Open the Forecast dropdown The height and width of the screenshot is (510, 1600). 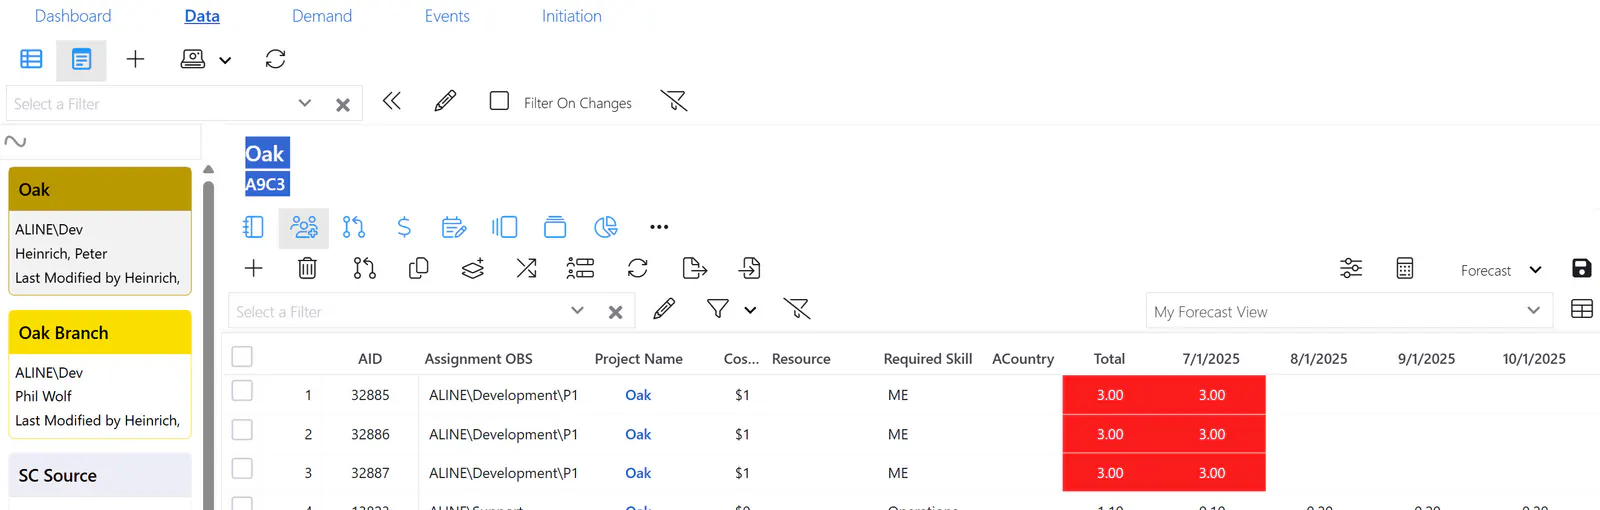1501,270
